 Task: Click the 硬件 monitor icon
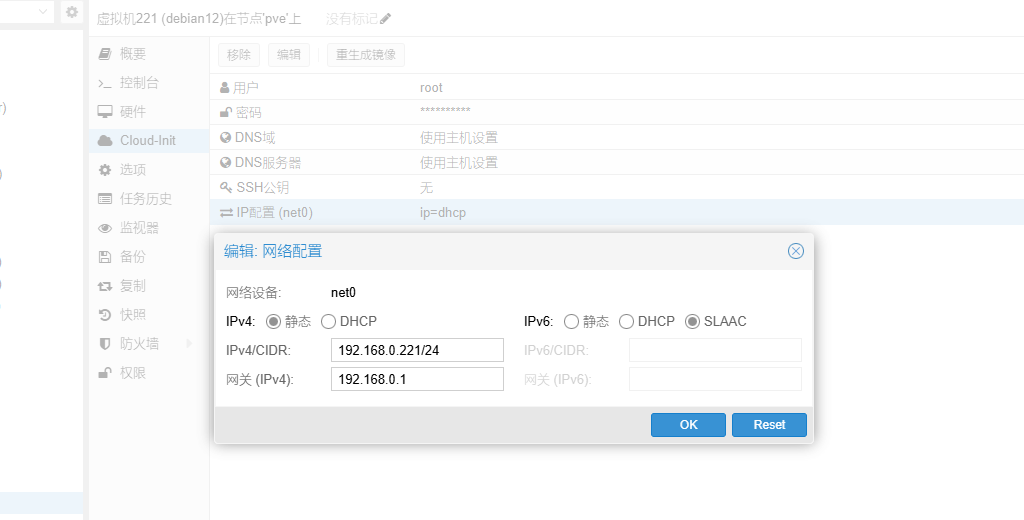point(104,112)
